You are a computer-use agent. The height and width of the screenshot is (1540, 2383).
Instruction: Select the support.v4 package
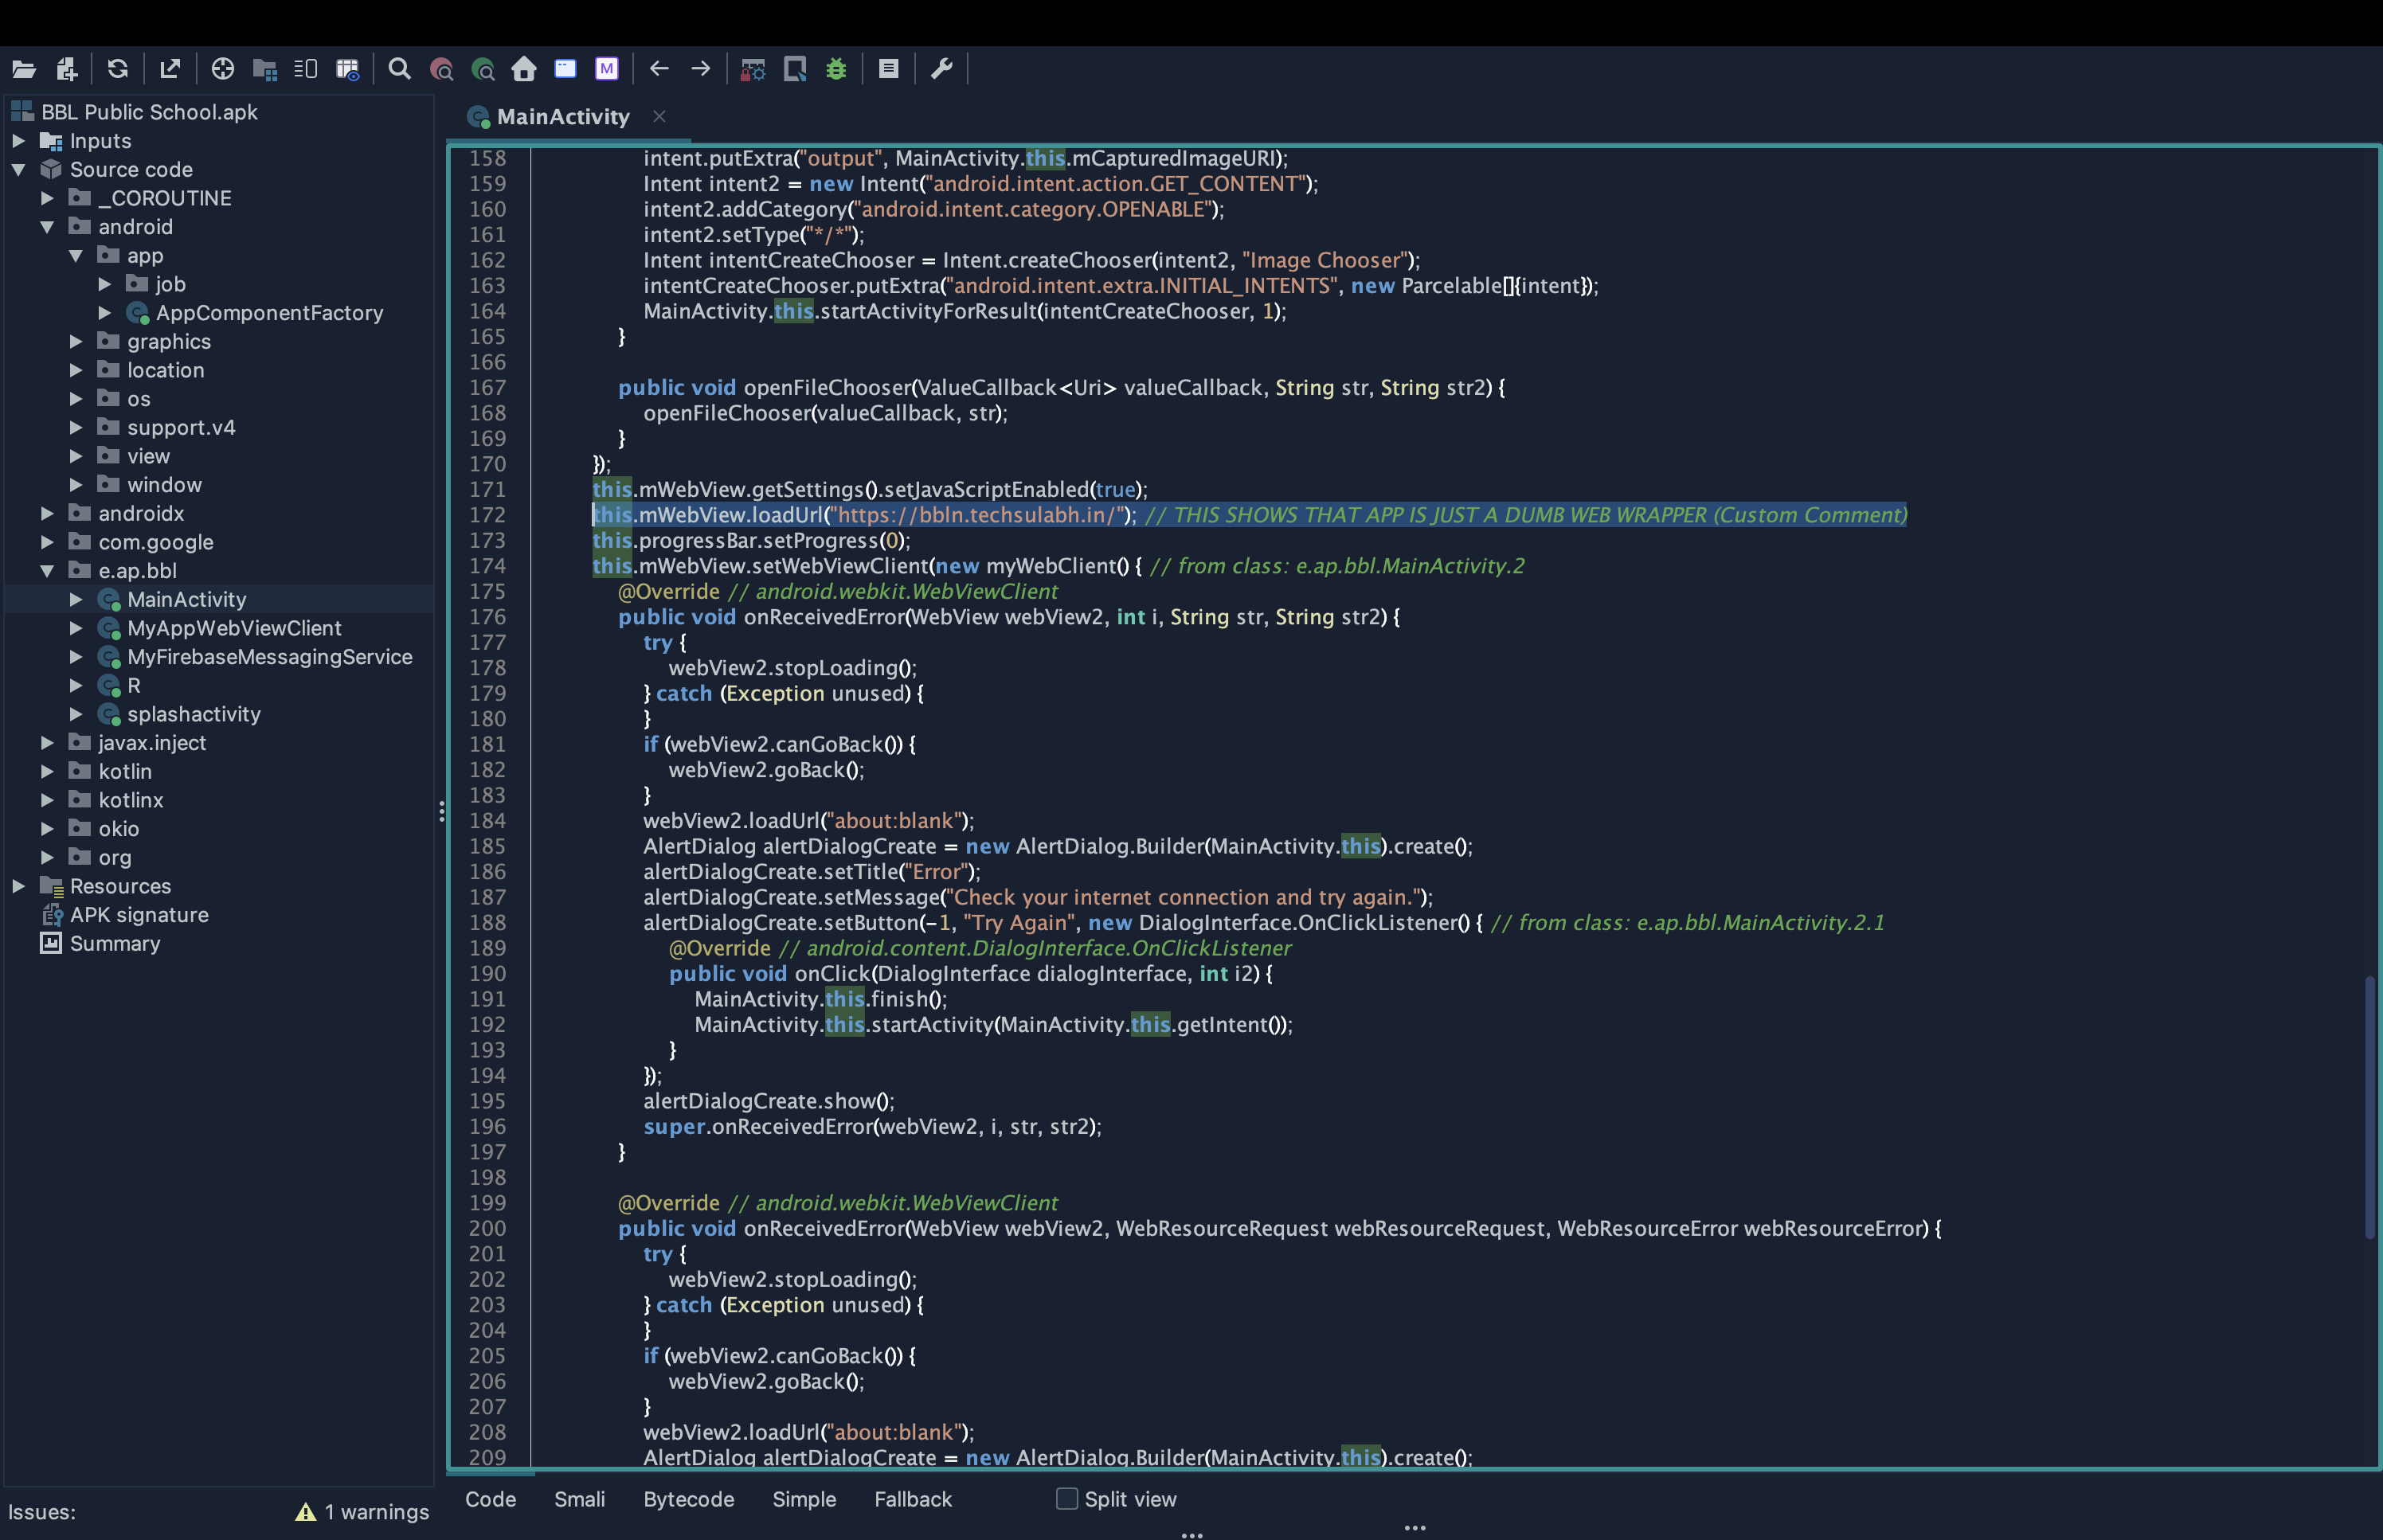coord(181,428)
